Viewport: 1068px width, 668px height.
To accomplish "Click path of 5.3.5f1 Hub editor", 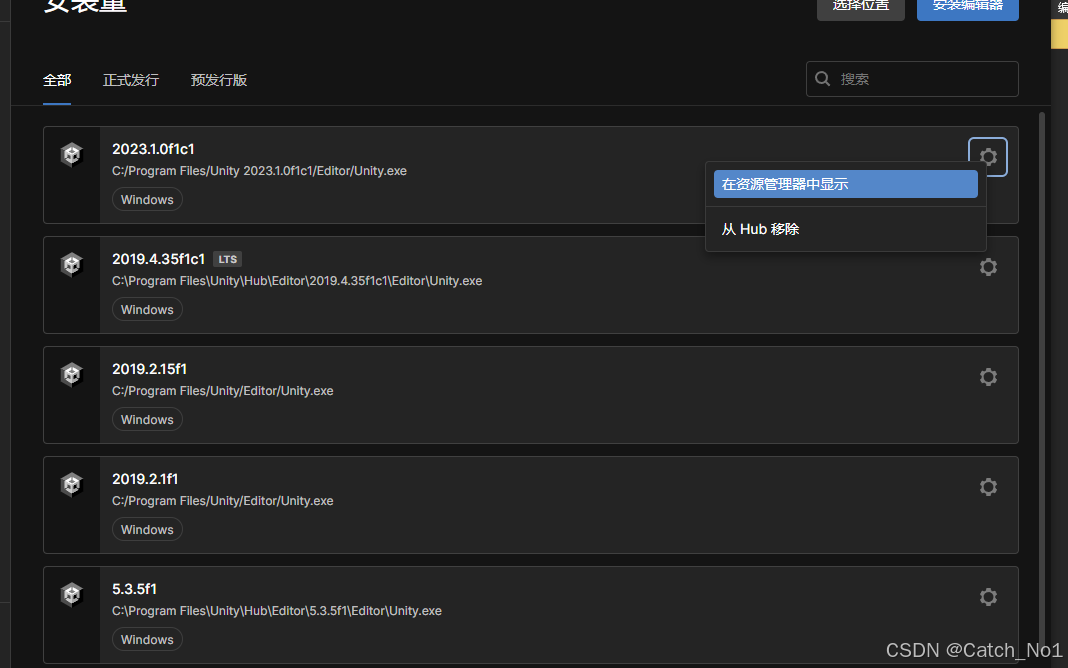I will [x=277, y=611].
